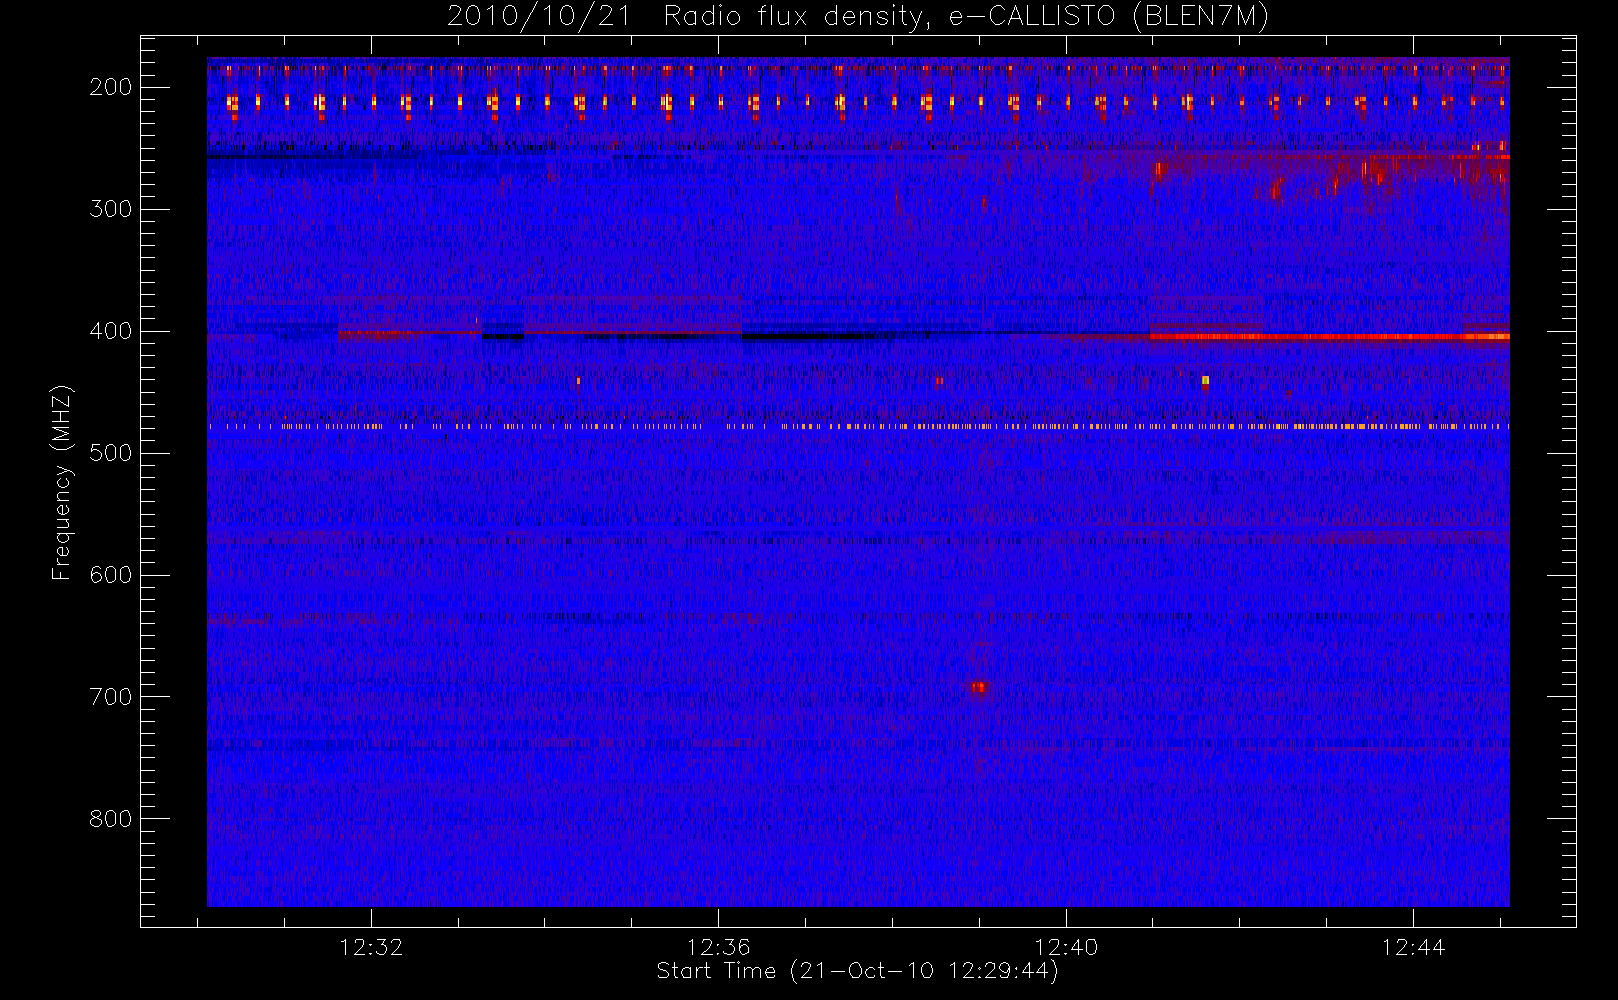Click the 800 frequency tick label
The height and width of the screenshot is (1000, 1618).
[x=111, y=819]
